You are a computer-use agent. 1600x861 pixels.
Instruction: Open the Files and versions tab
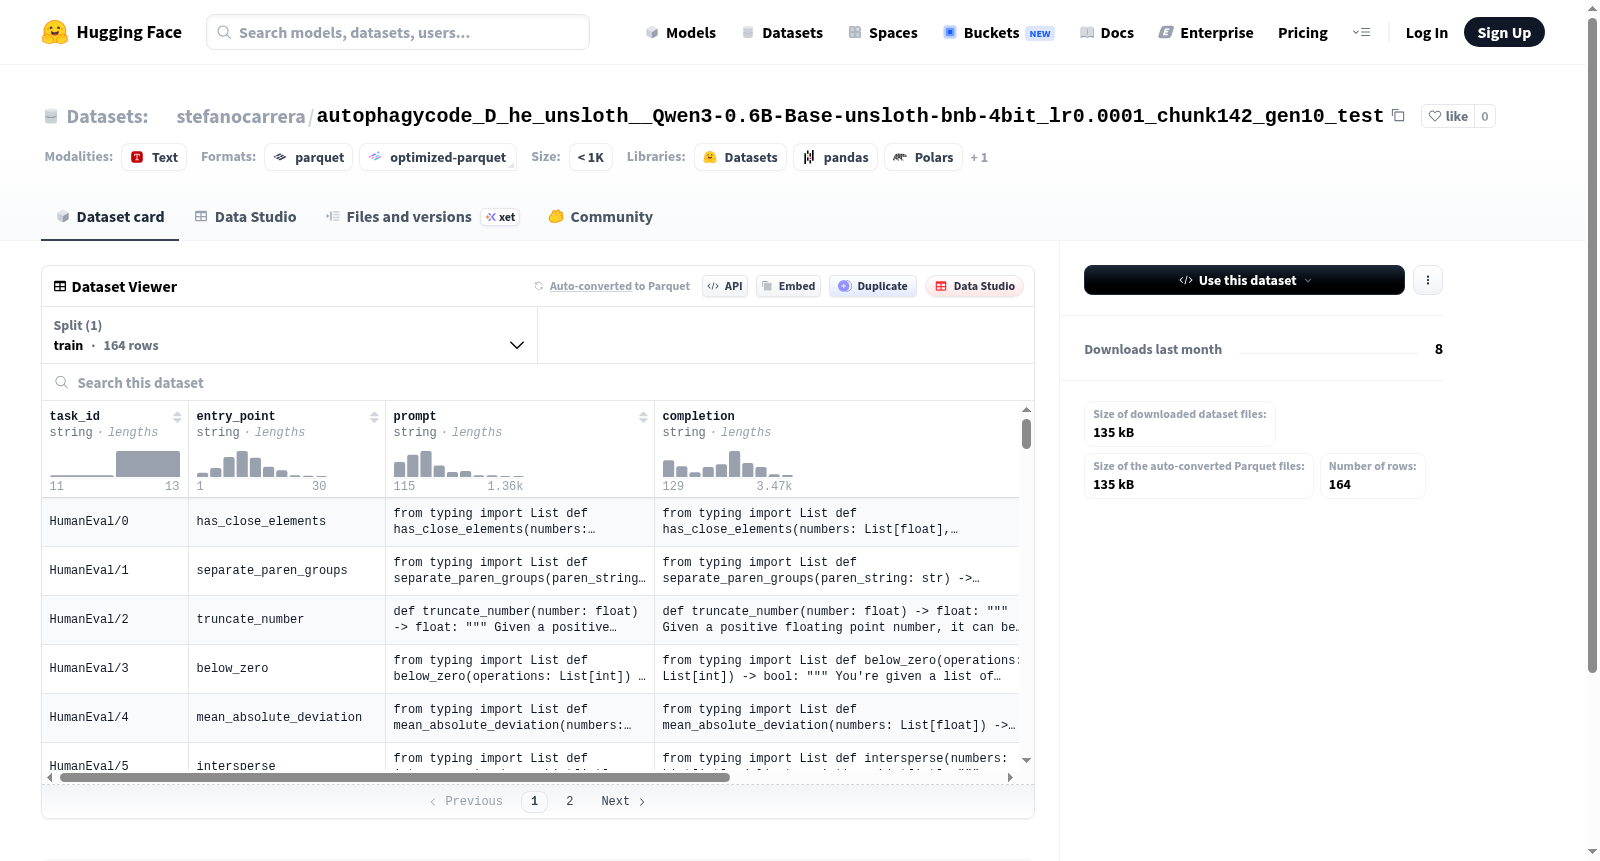click(422, 217)
